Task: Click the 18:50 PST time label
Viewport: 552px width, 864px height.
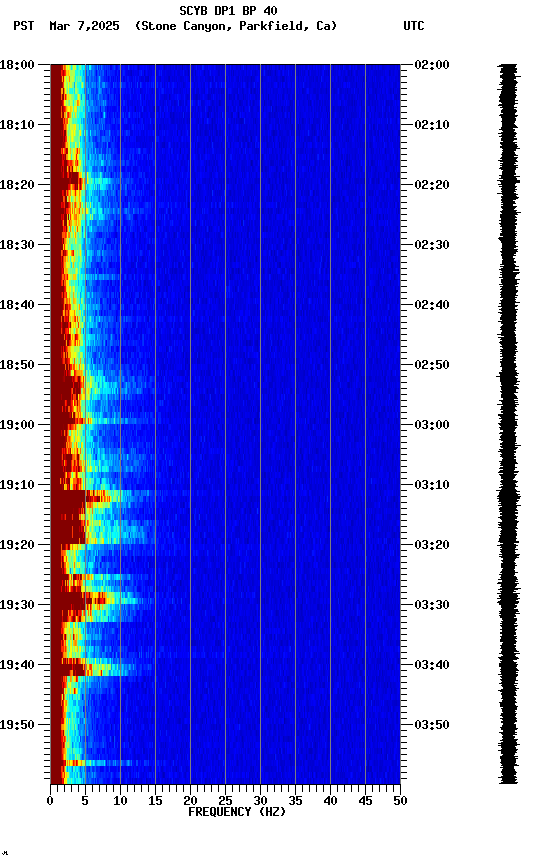Action: coord(17,365)
